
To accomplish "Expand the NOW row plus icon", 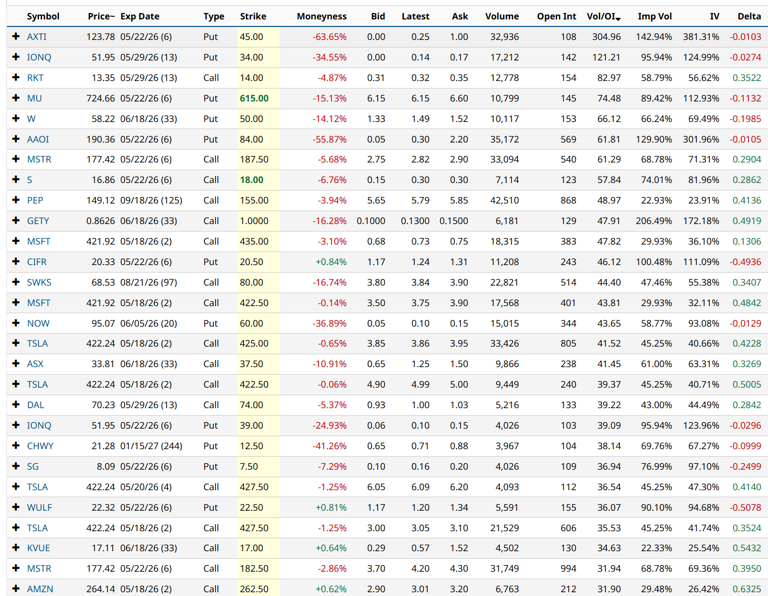I will tap(16, 323).
